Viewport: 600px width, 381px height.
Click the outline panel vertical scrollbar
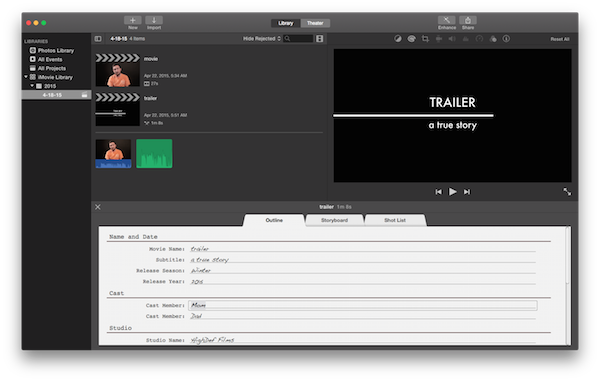pyautogui.click(x=568, y=256)
